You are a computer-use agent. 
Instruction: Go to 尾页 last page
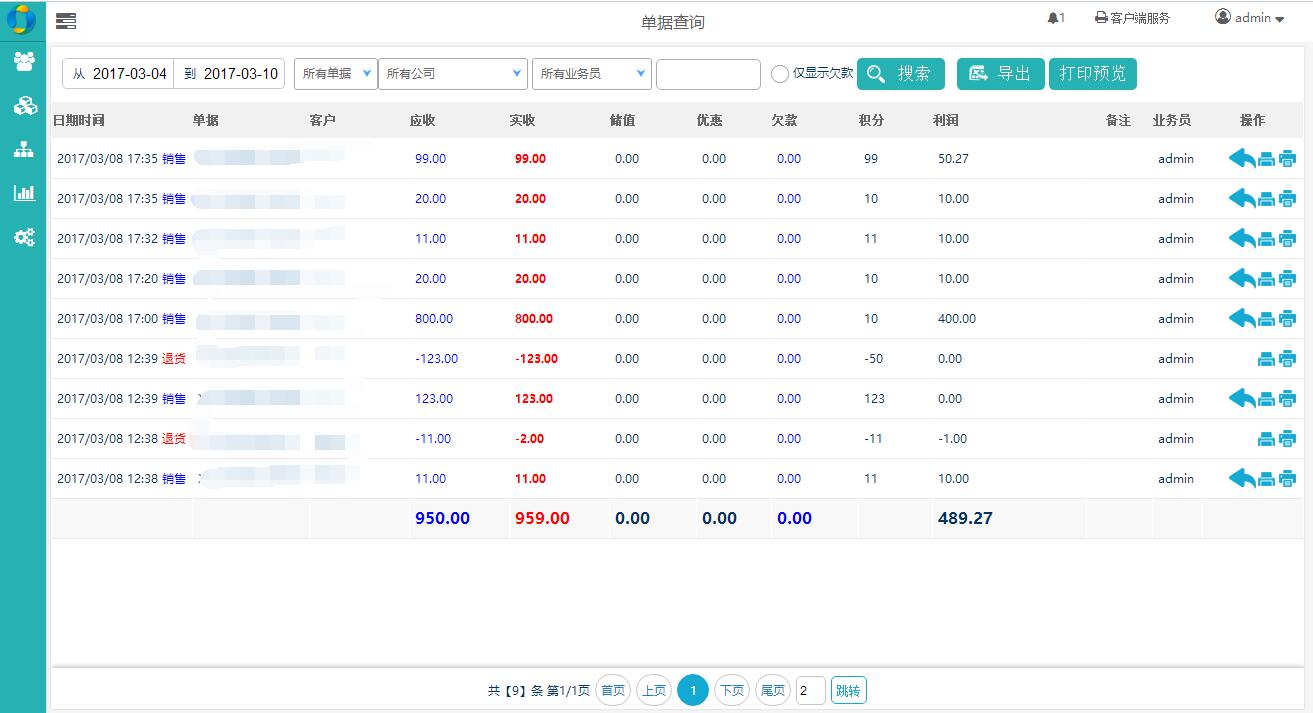pyautogui.click(x=772, y=690)
